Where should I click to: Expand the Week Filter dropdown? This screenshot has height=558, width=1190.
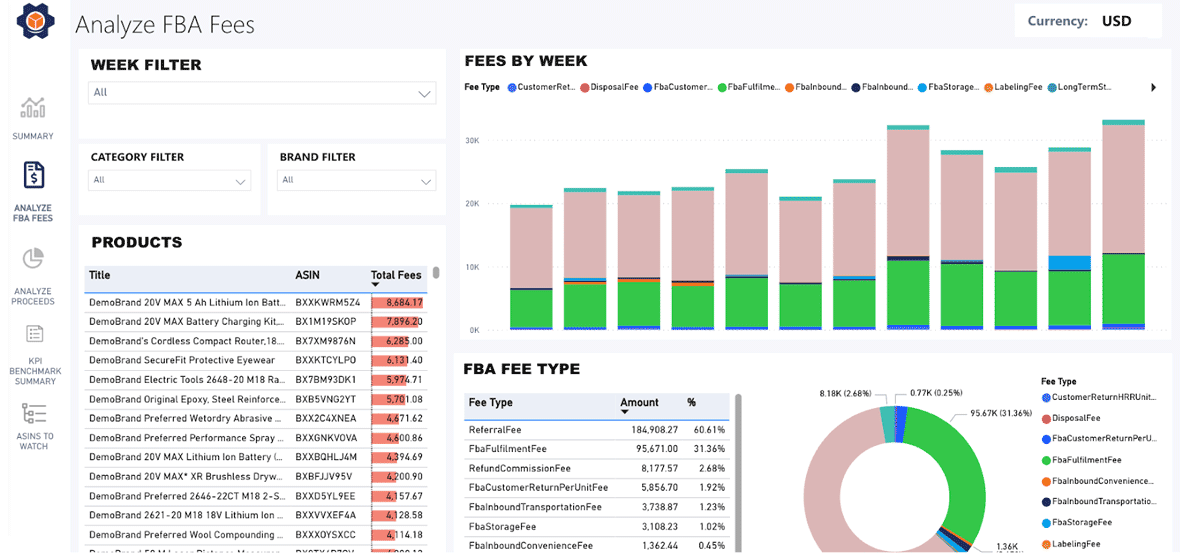click(424, 94)
